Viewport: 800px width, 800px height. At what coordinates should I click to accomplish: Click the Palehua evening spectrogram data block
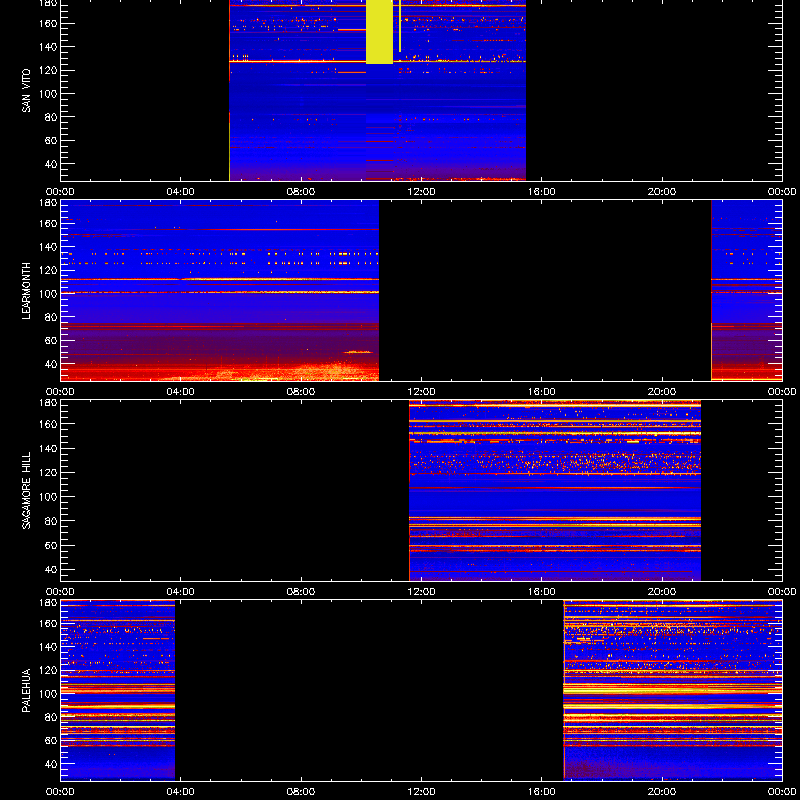(x=673, y=690)
